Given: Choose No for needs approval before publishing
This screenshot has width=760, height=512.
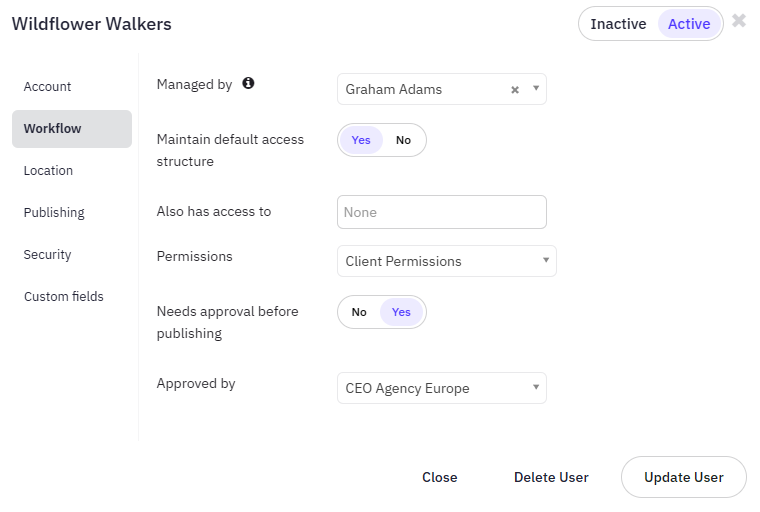Looking at the screenshot, I should (359, 312).
